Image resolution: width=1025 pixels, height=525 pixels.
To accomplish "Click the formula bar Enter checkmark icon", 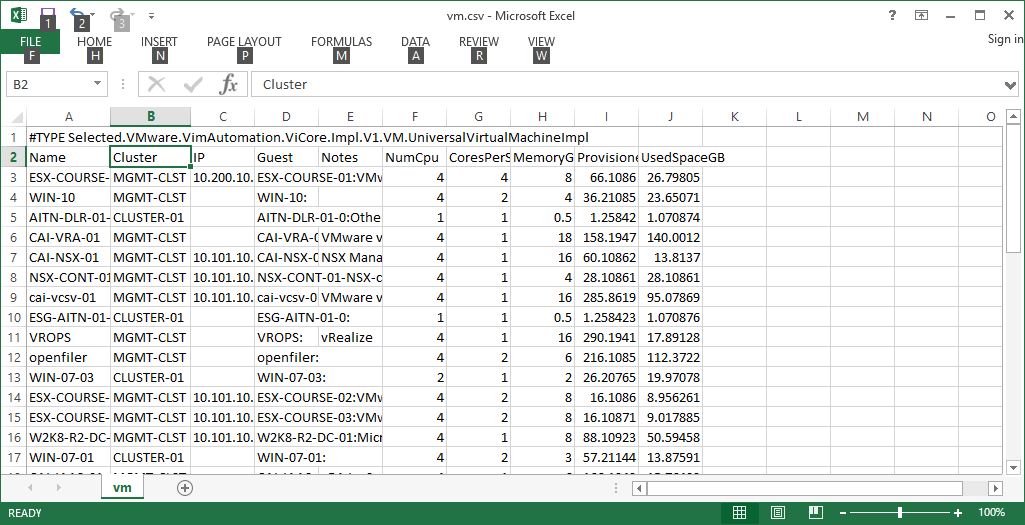I will 193,84.
